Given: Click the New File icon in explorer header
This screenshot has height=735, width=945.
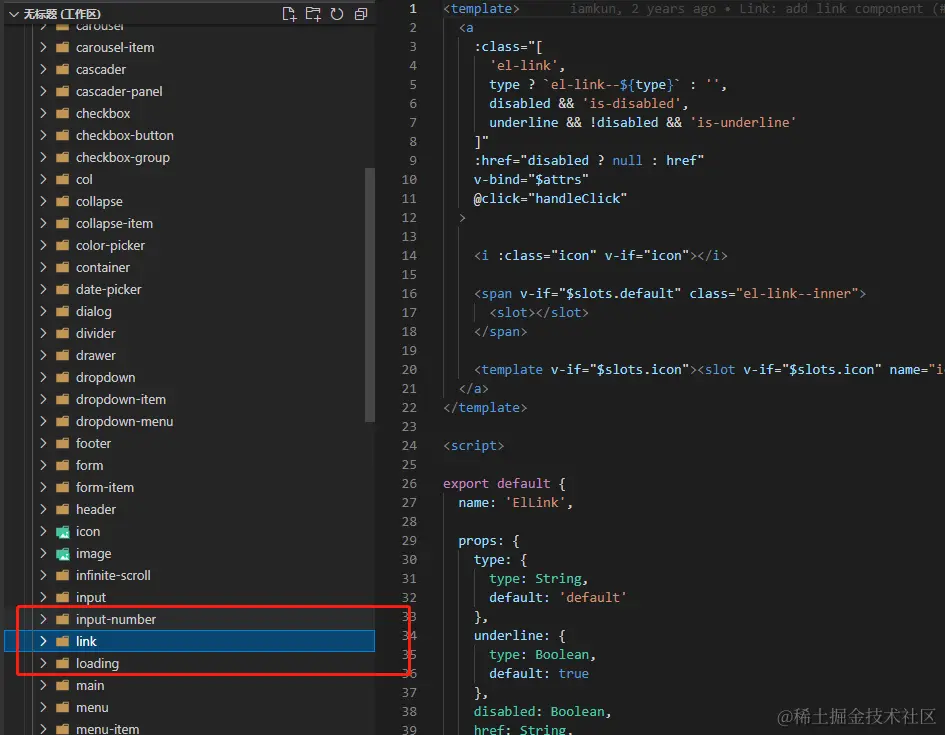Looking at the screenshot, I should click(x=289, y=14).
